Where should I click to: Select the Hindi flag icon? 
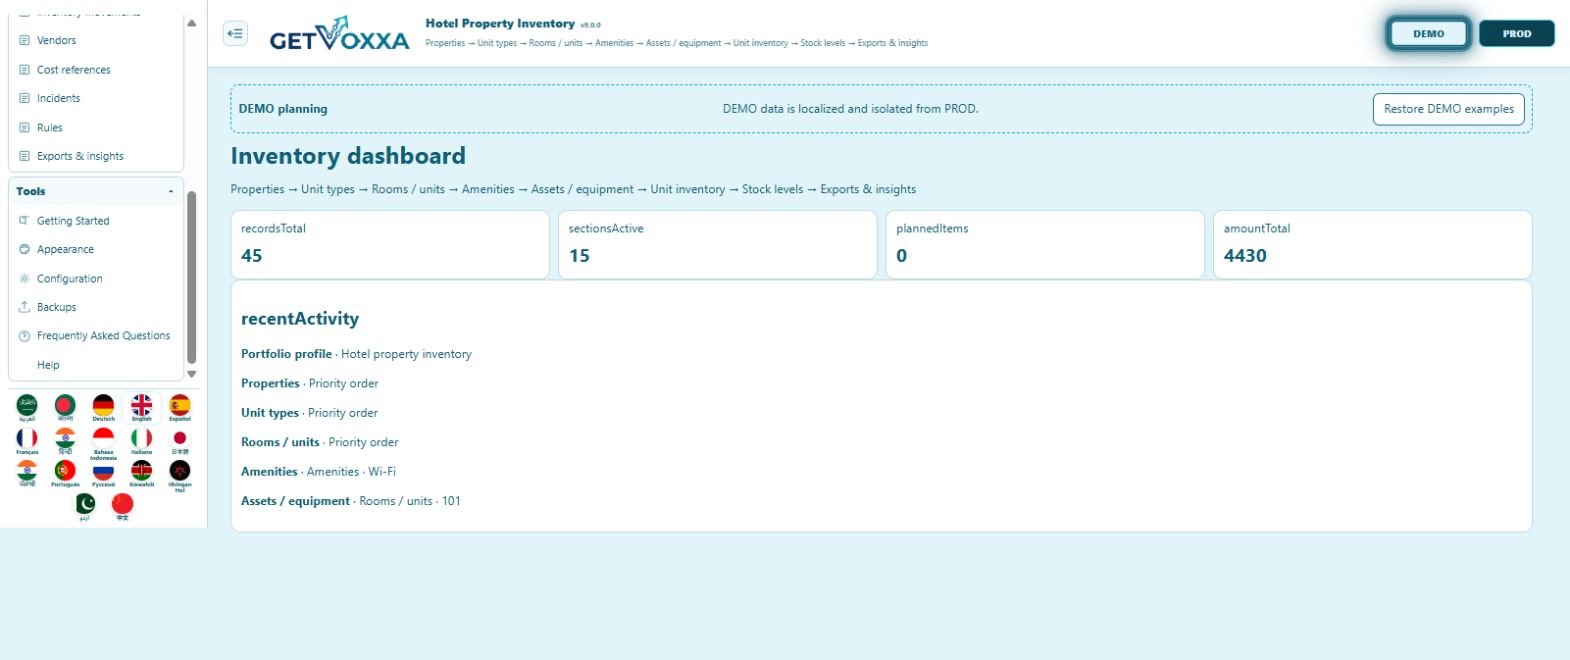pyautogui.click(x=65, y=440)
